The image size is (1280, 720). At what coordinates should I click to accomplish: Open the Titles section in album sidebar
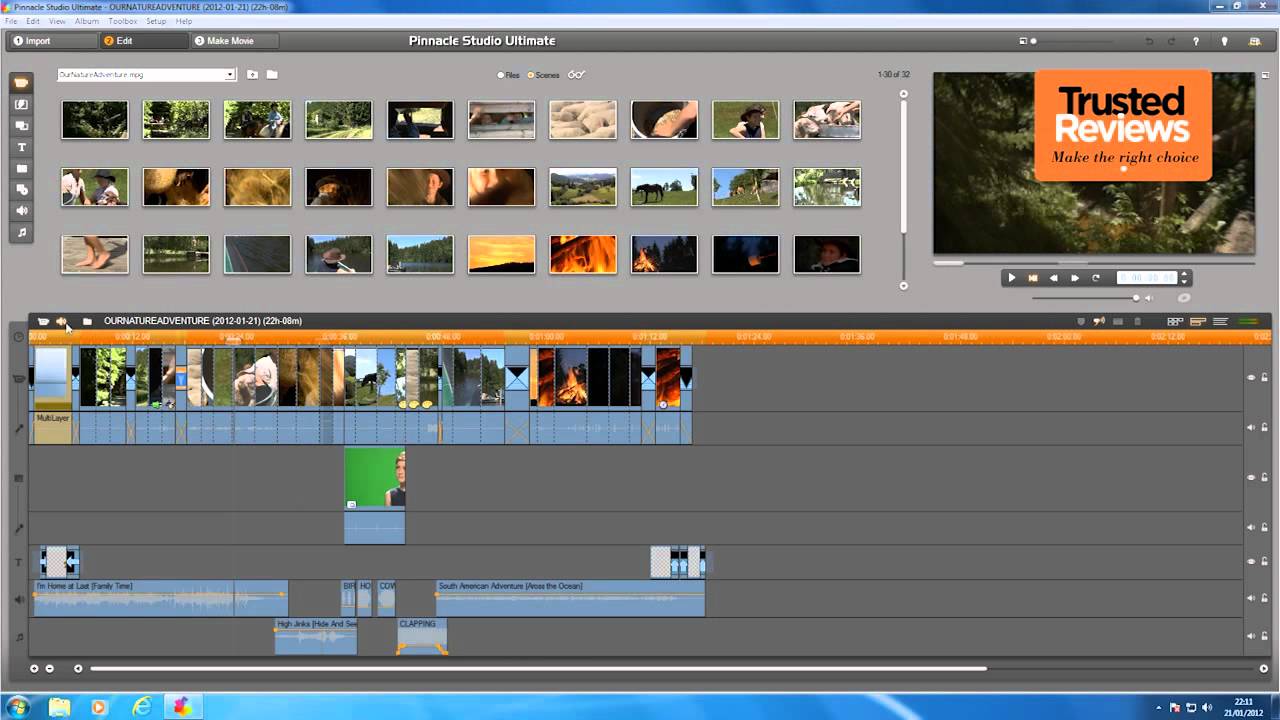coord(21,147)
